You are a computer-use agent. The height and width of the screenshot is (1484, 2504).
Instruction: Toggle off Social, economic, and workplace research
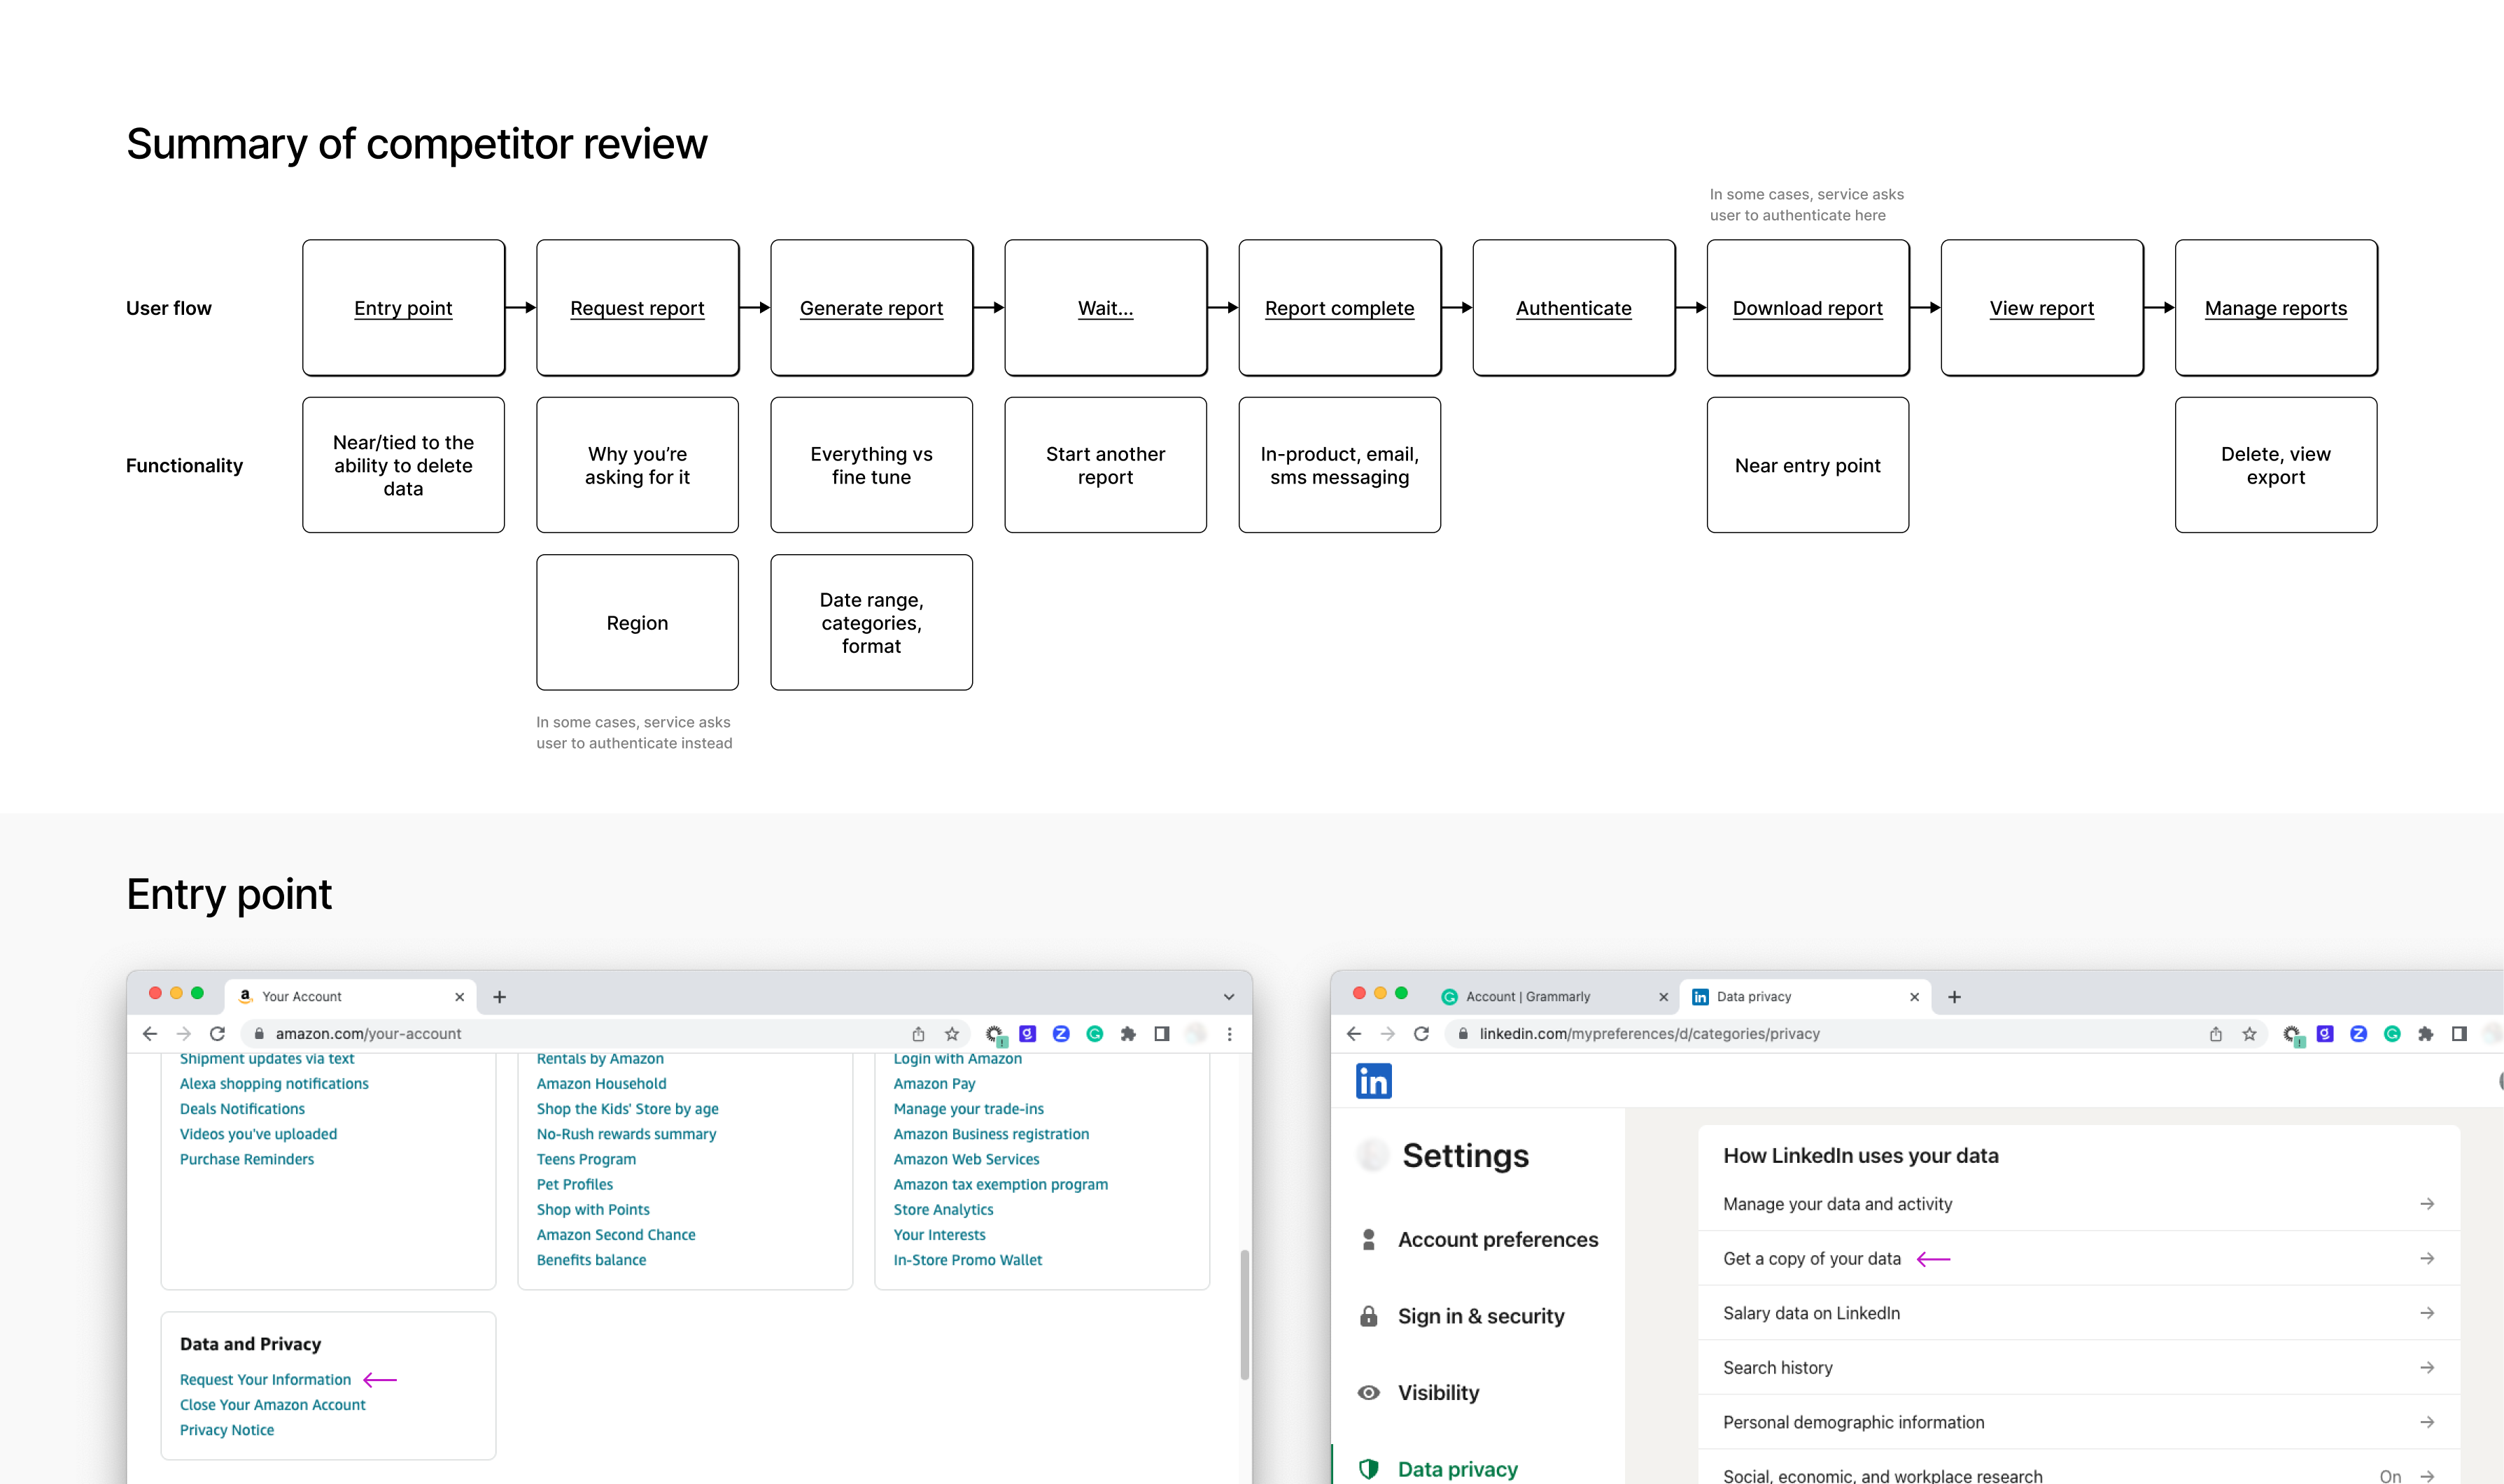[2390, 1476]
